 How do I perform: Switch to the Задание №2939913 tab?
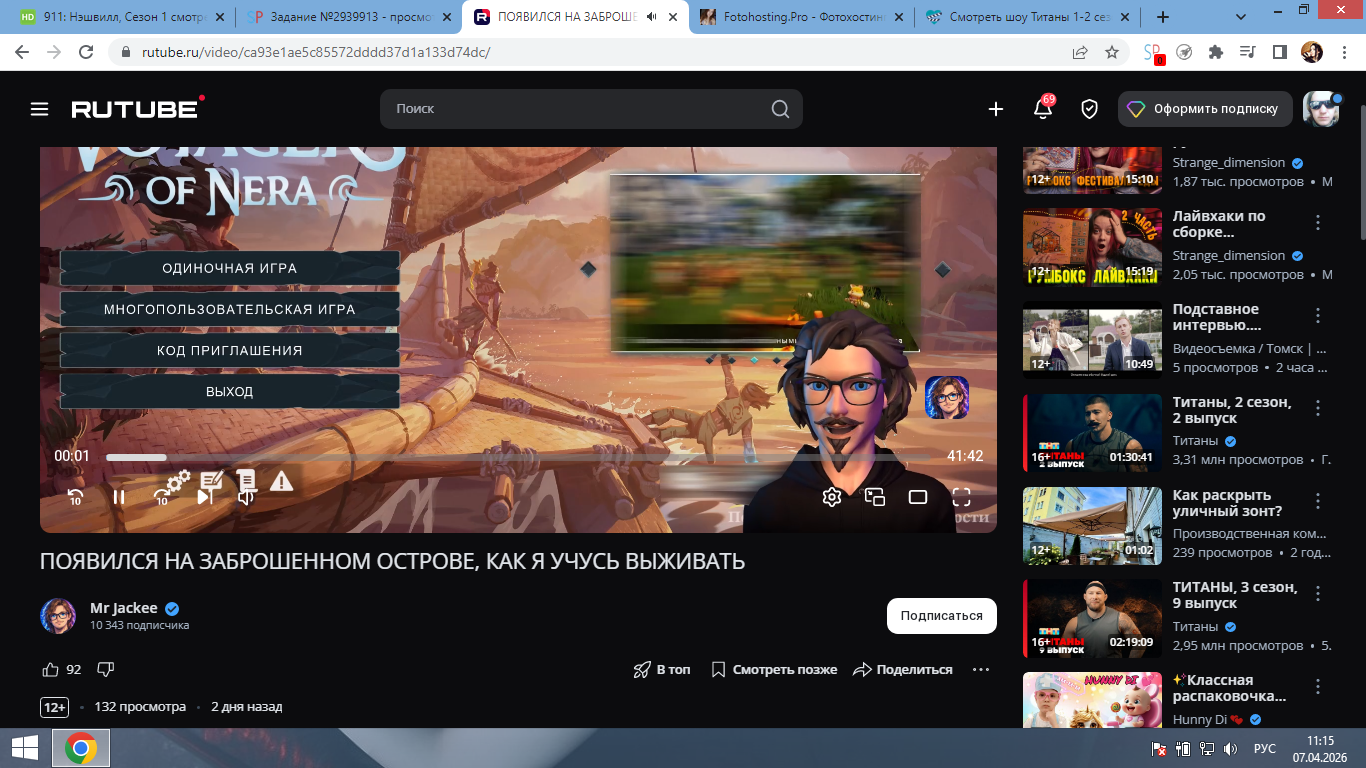348,17
